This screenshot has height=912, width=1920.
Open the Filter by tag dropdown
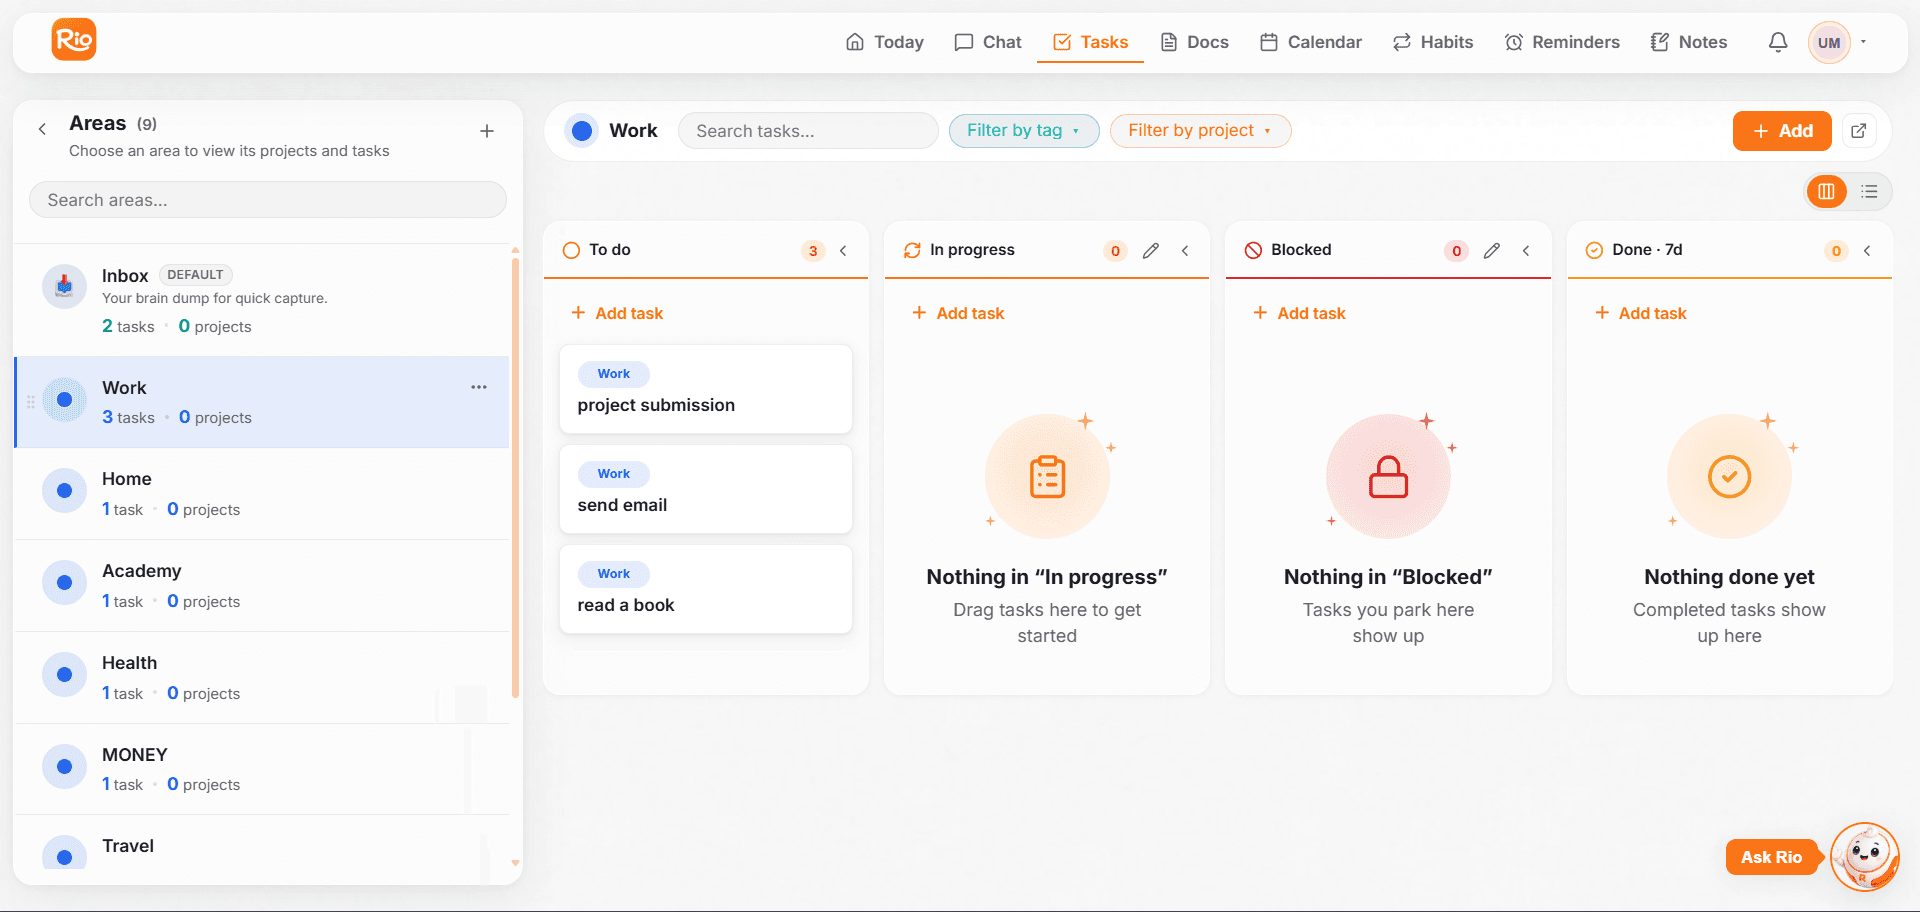pyautogui.click(x=1024, y=131)
